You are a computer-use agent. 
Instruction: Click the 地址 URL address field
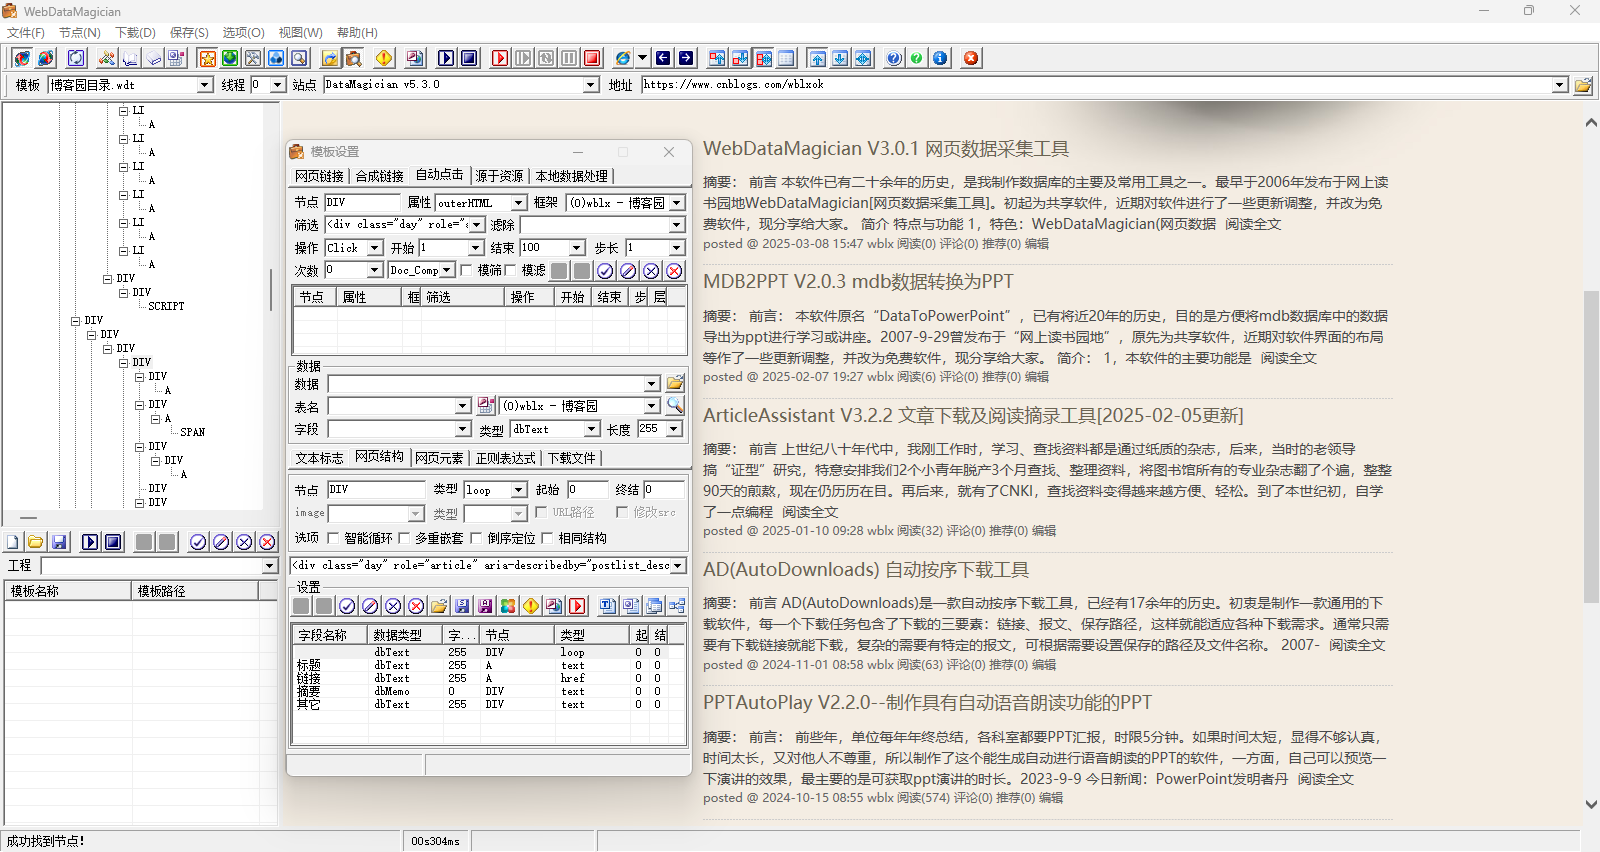(x=1104, y=85)
